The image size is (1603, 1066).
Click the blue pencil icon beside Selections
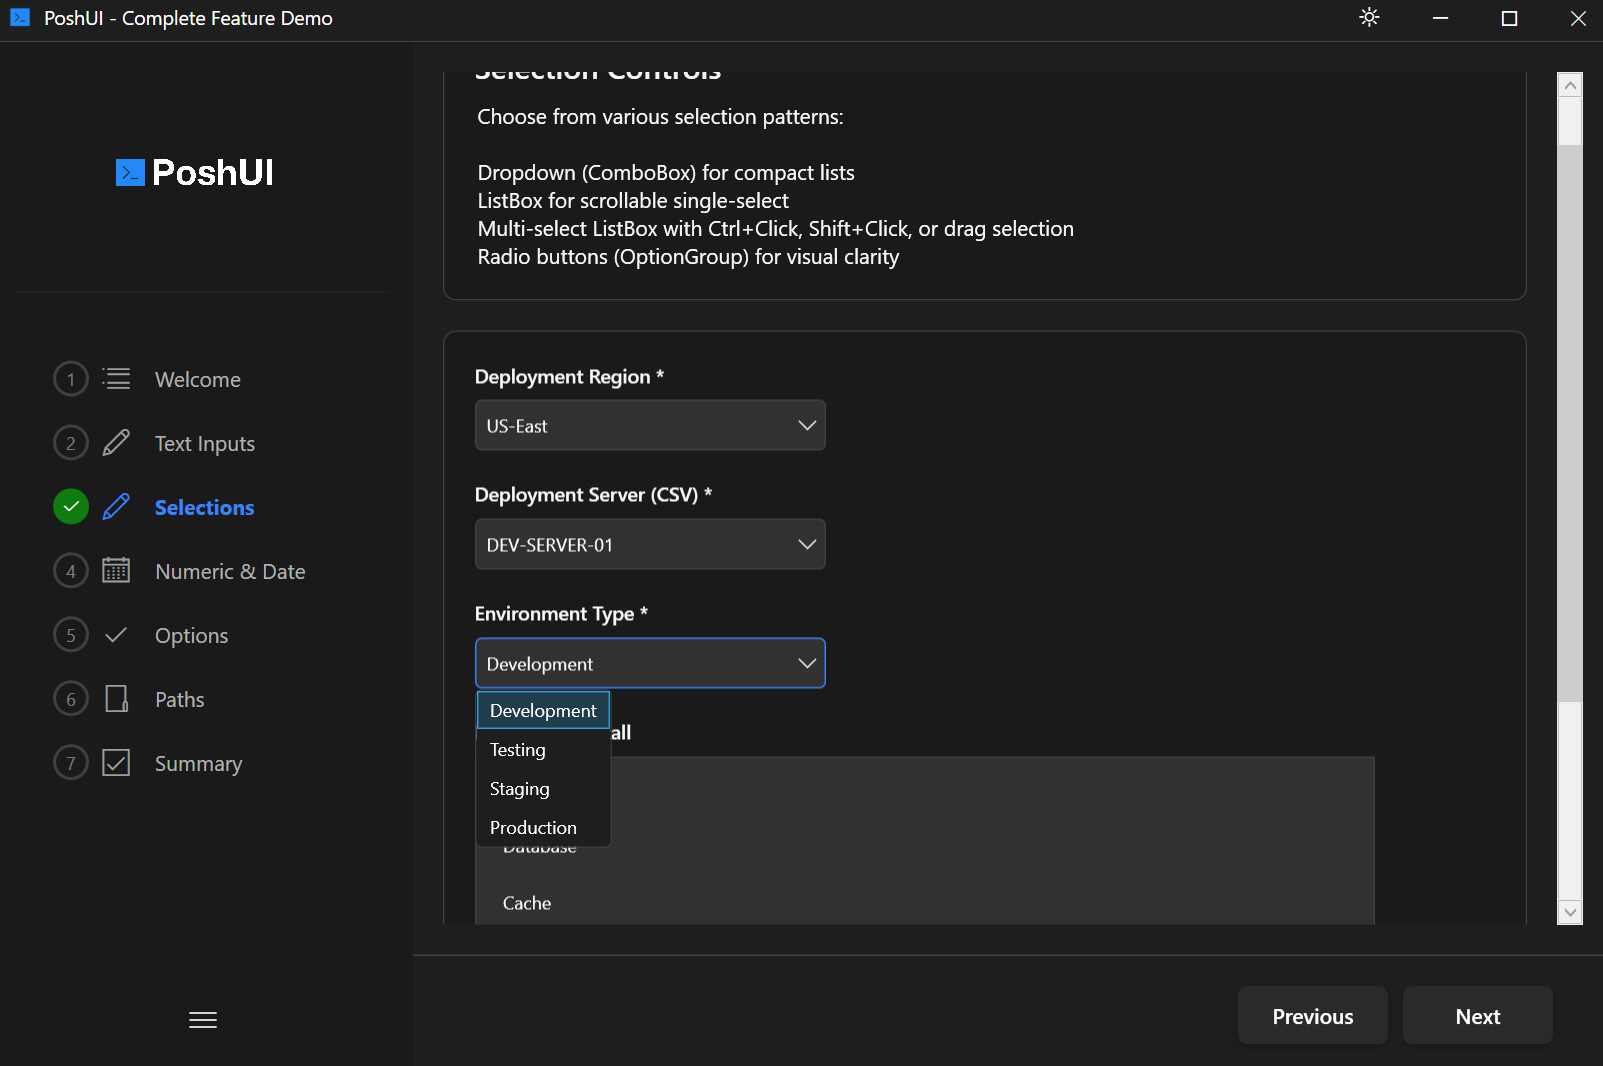point(116,507)
